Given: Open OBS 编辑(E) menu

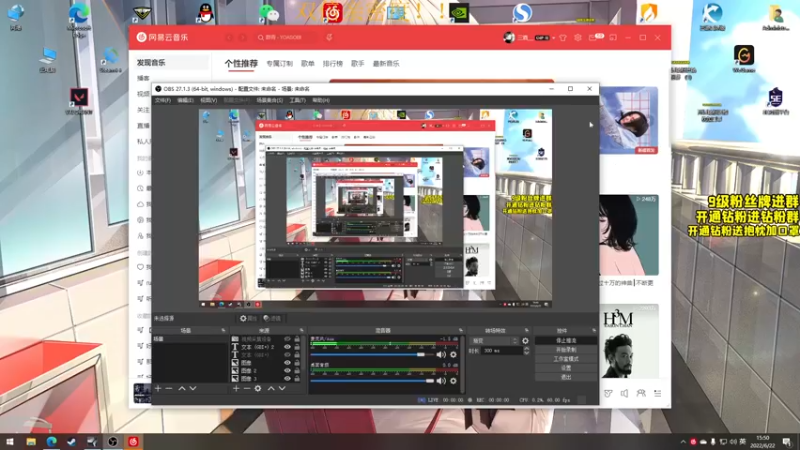Looking at the screenshot, I should [185, 101].
